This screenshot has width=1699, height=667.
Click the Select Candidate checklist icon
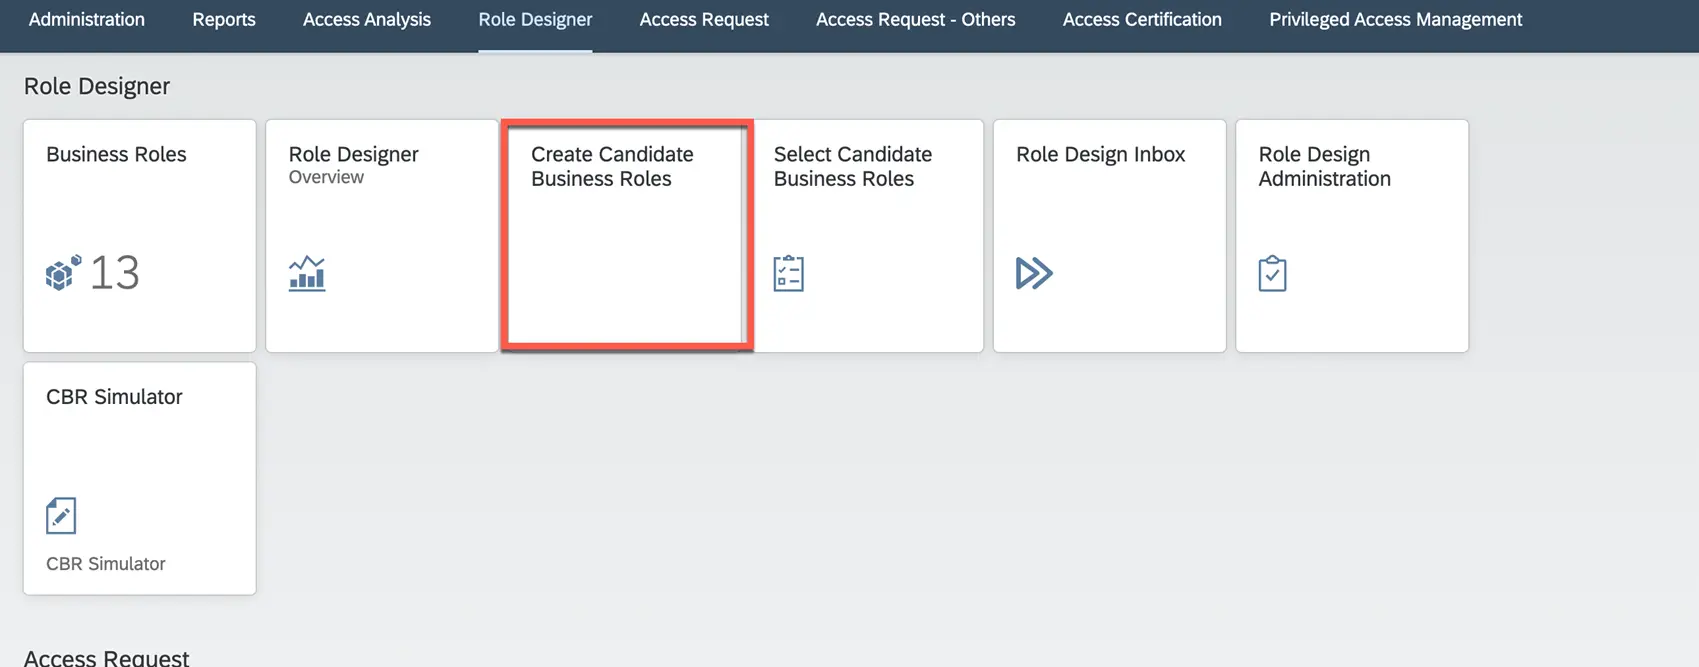(x=788, y=273)
